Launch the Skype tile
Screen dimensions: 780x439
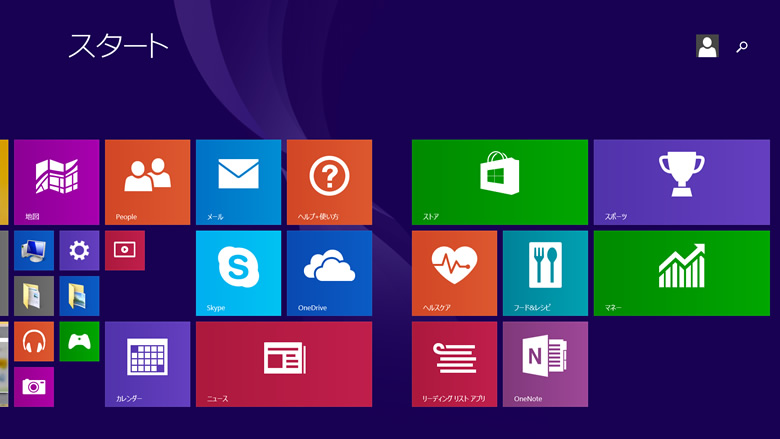pyautogui.click(x=238, y=272)
